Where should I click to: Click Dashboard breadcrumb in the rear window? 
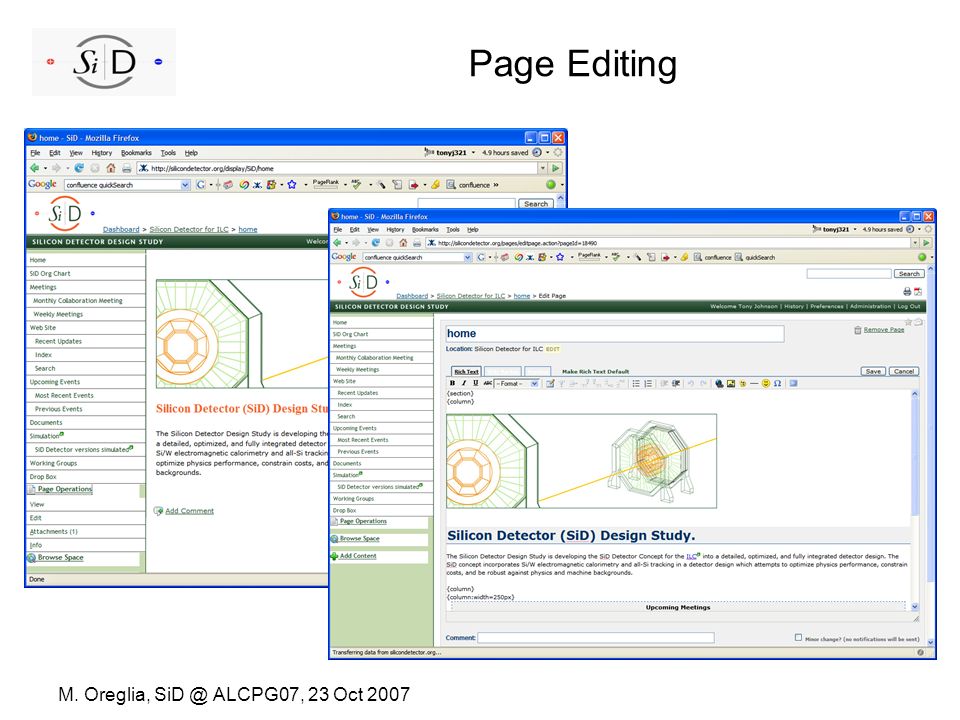pos(121,229)
